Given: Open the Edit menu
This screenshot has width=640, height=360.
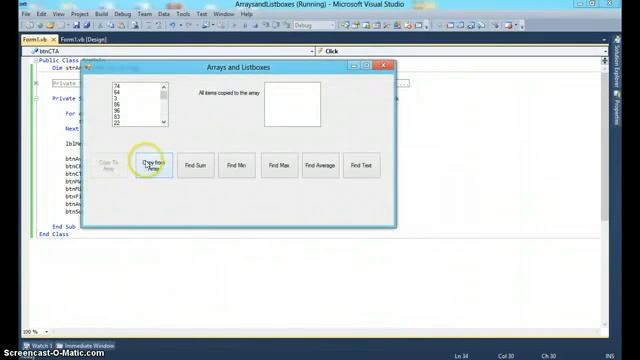Looking at the screenshot, I should coord(41,14).
